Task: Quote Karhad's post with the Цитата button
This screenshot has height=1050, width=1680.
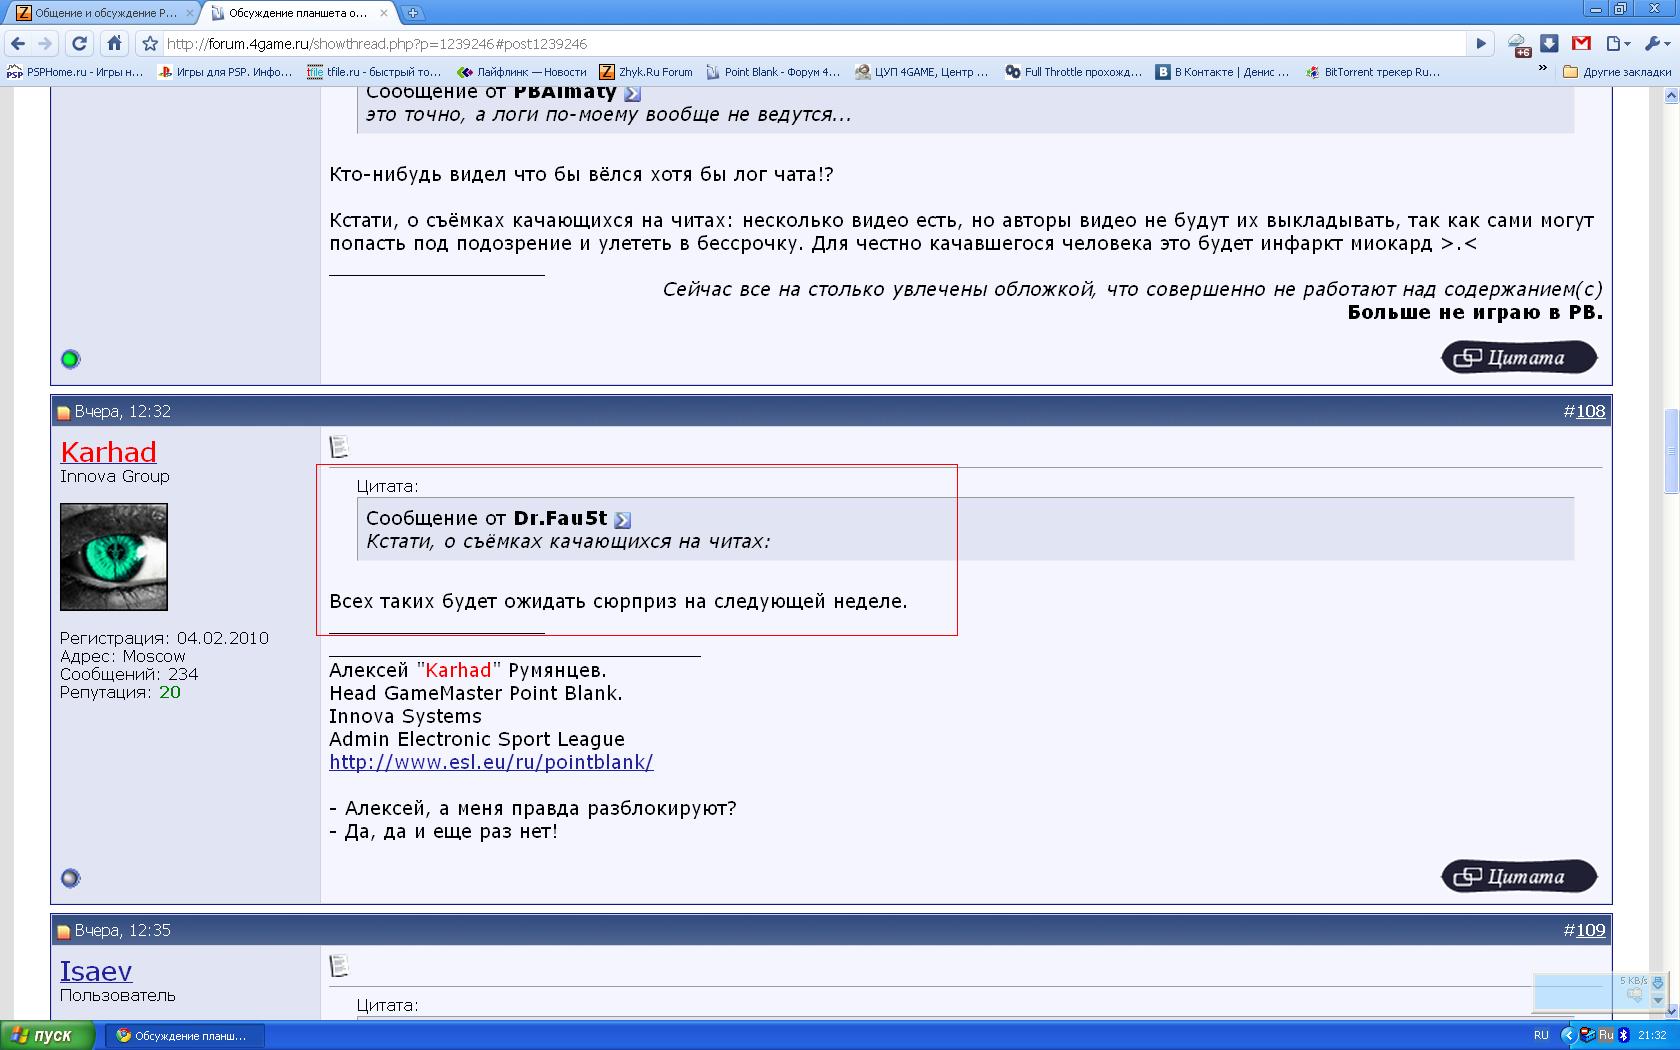Action: [x=1519, y=876]
